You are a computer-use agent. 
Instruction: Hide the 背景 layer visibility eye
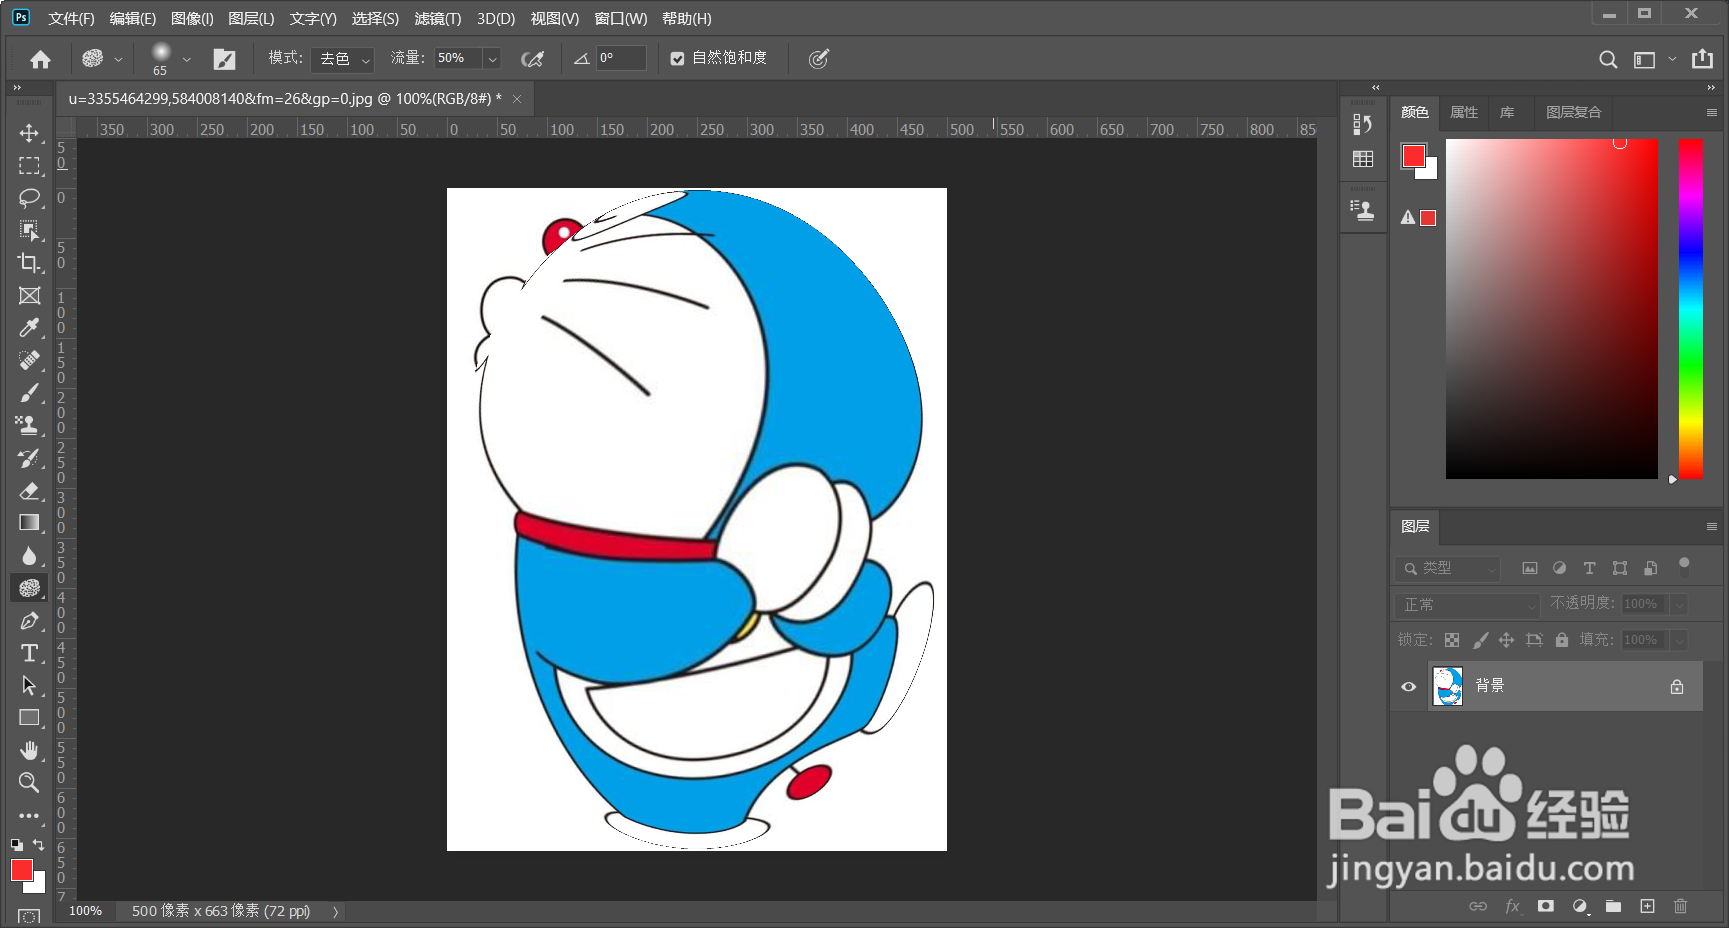(x=1408, y=686)
